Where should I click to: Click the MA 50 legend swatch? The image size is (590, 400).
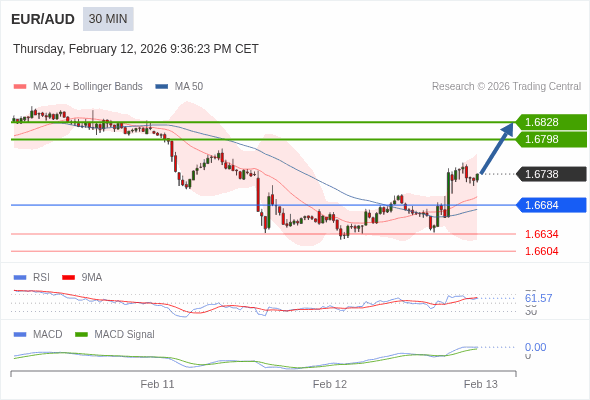(162, 87)
